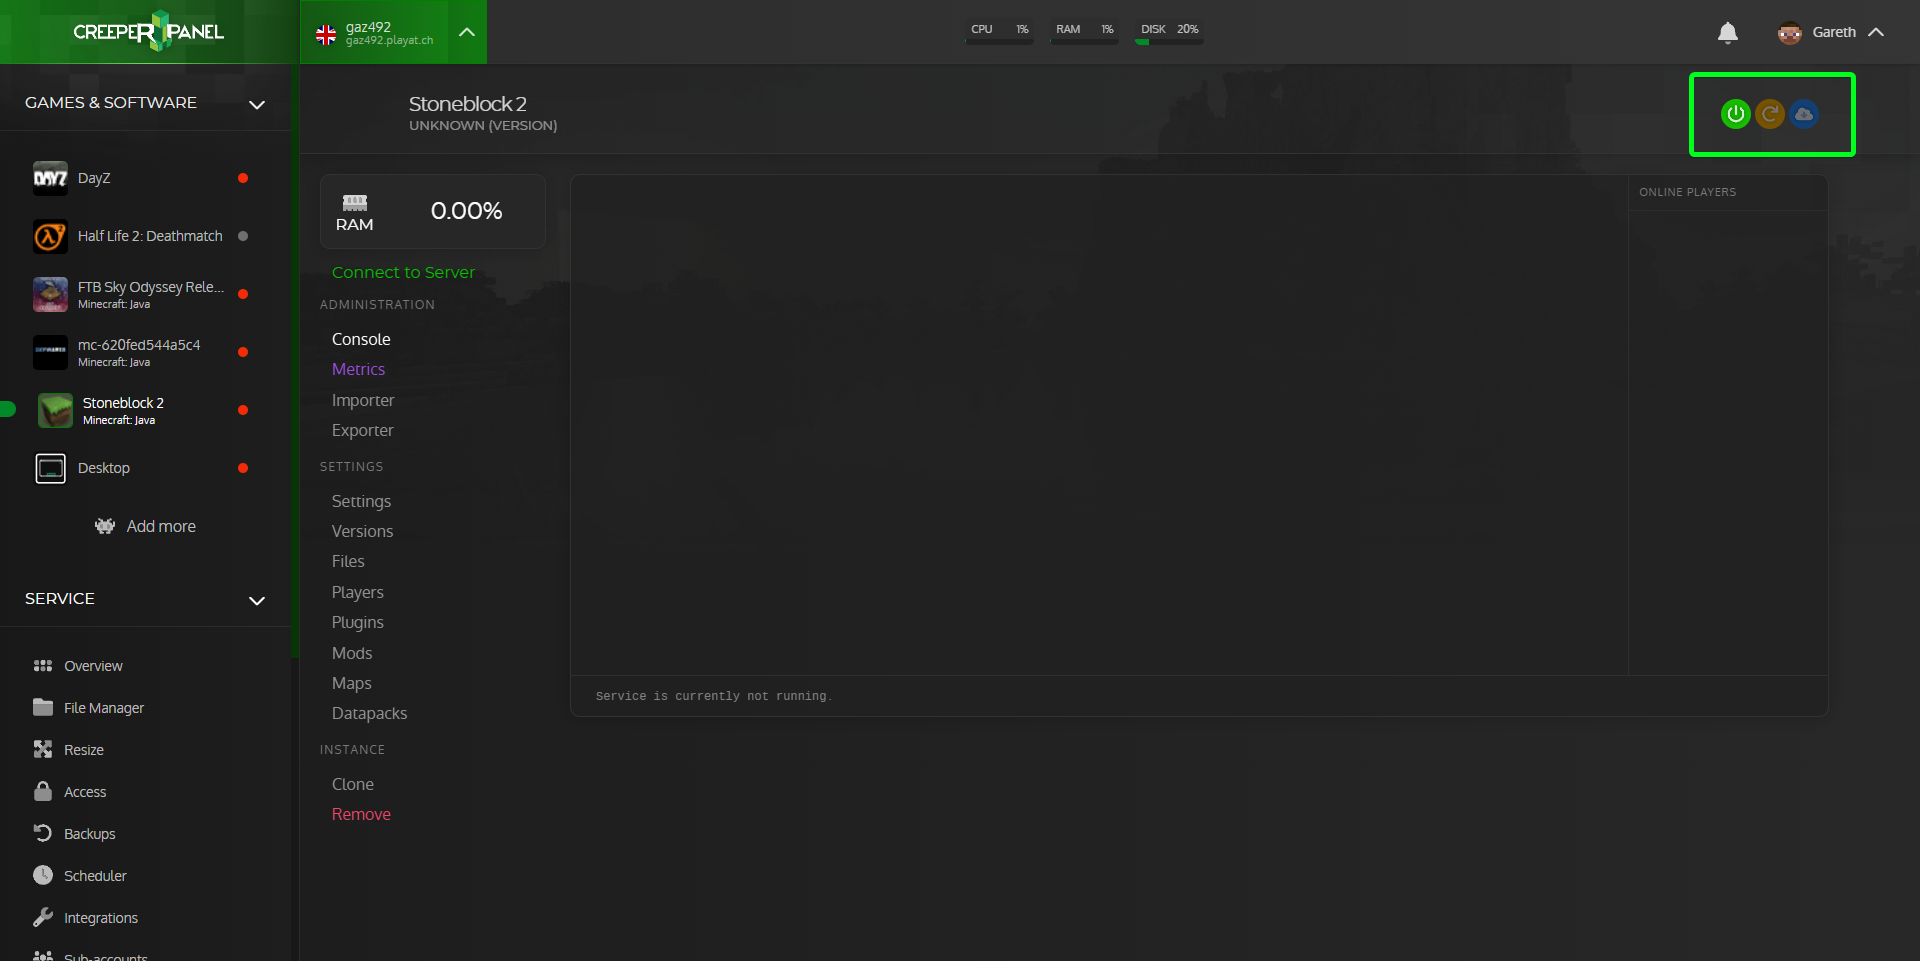Click the Resize arrows icon

43,749
